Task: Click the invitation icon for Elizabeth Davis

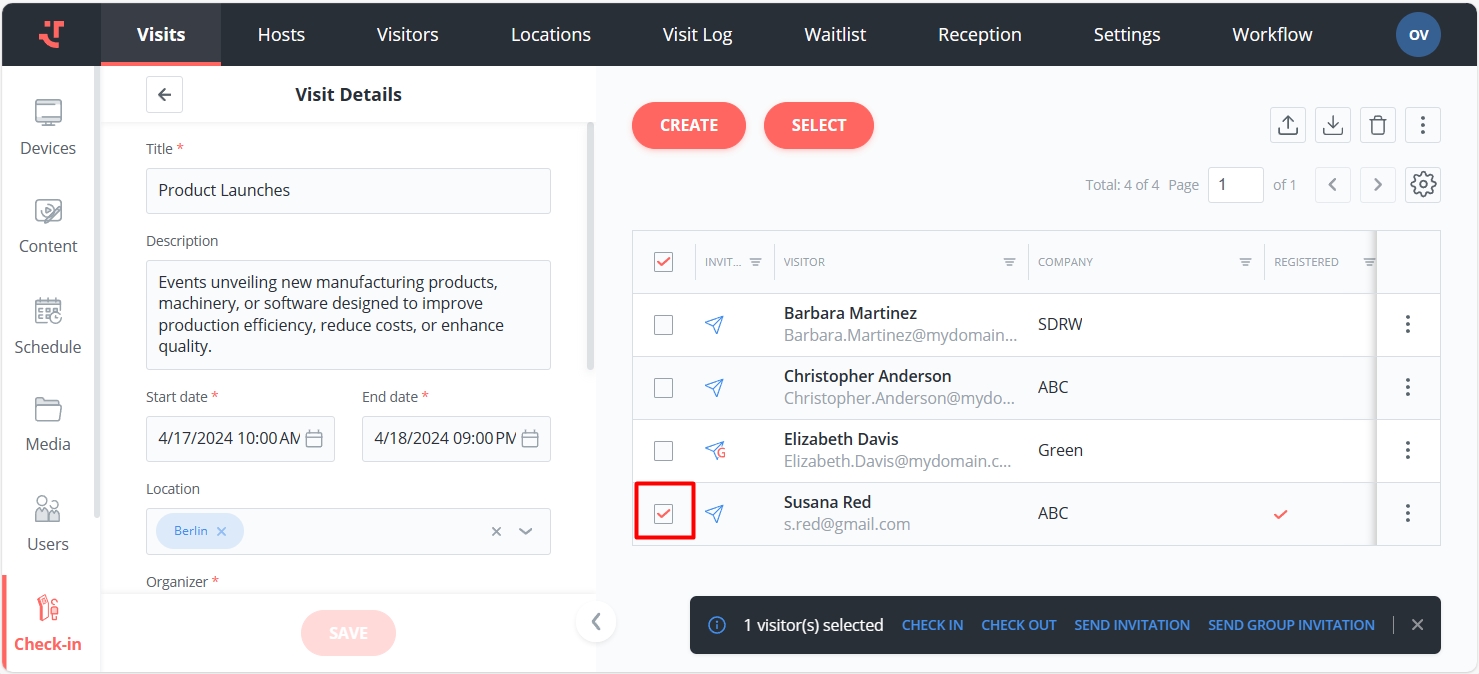Action: [714, 451]
